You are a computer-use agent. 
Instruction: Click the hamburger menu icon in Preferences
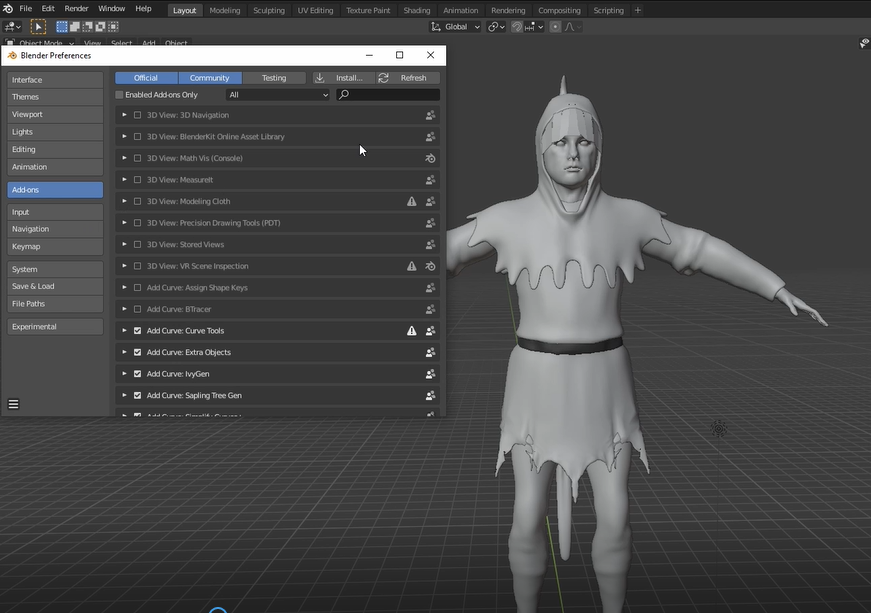click(13, 403)
